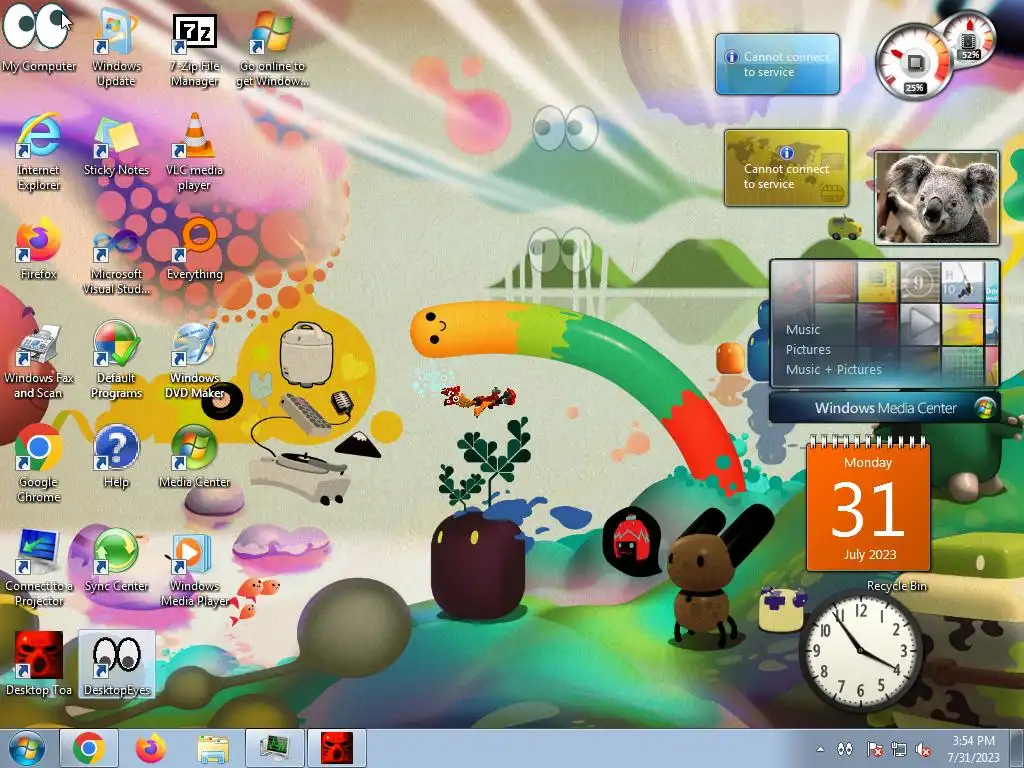Select Music + Pictures in gadget
The image size is (1024, 768).
pos(833,369)
